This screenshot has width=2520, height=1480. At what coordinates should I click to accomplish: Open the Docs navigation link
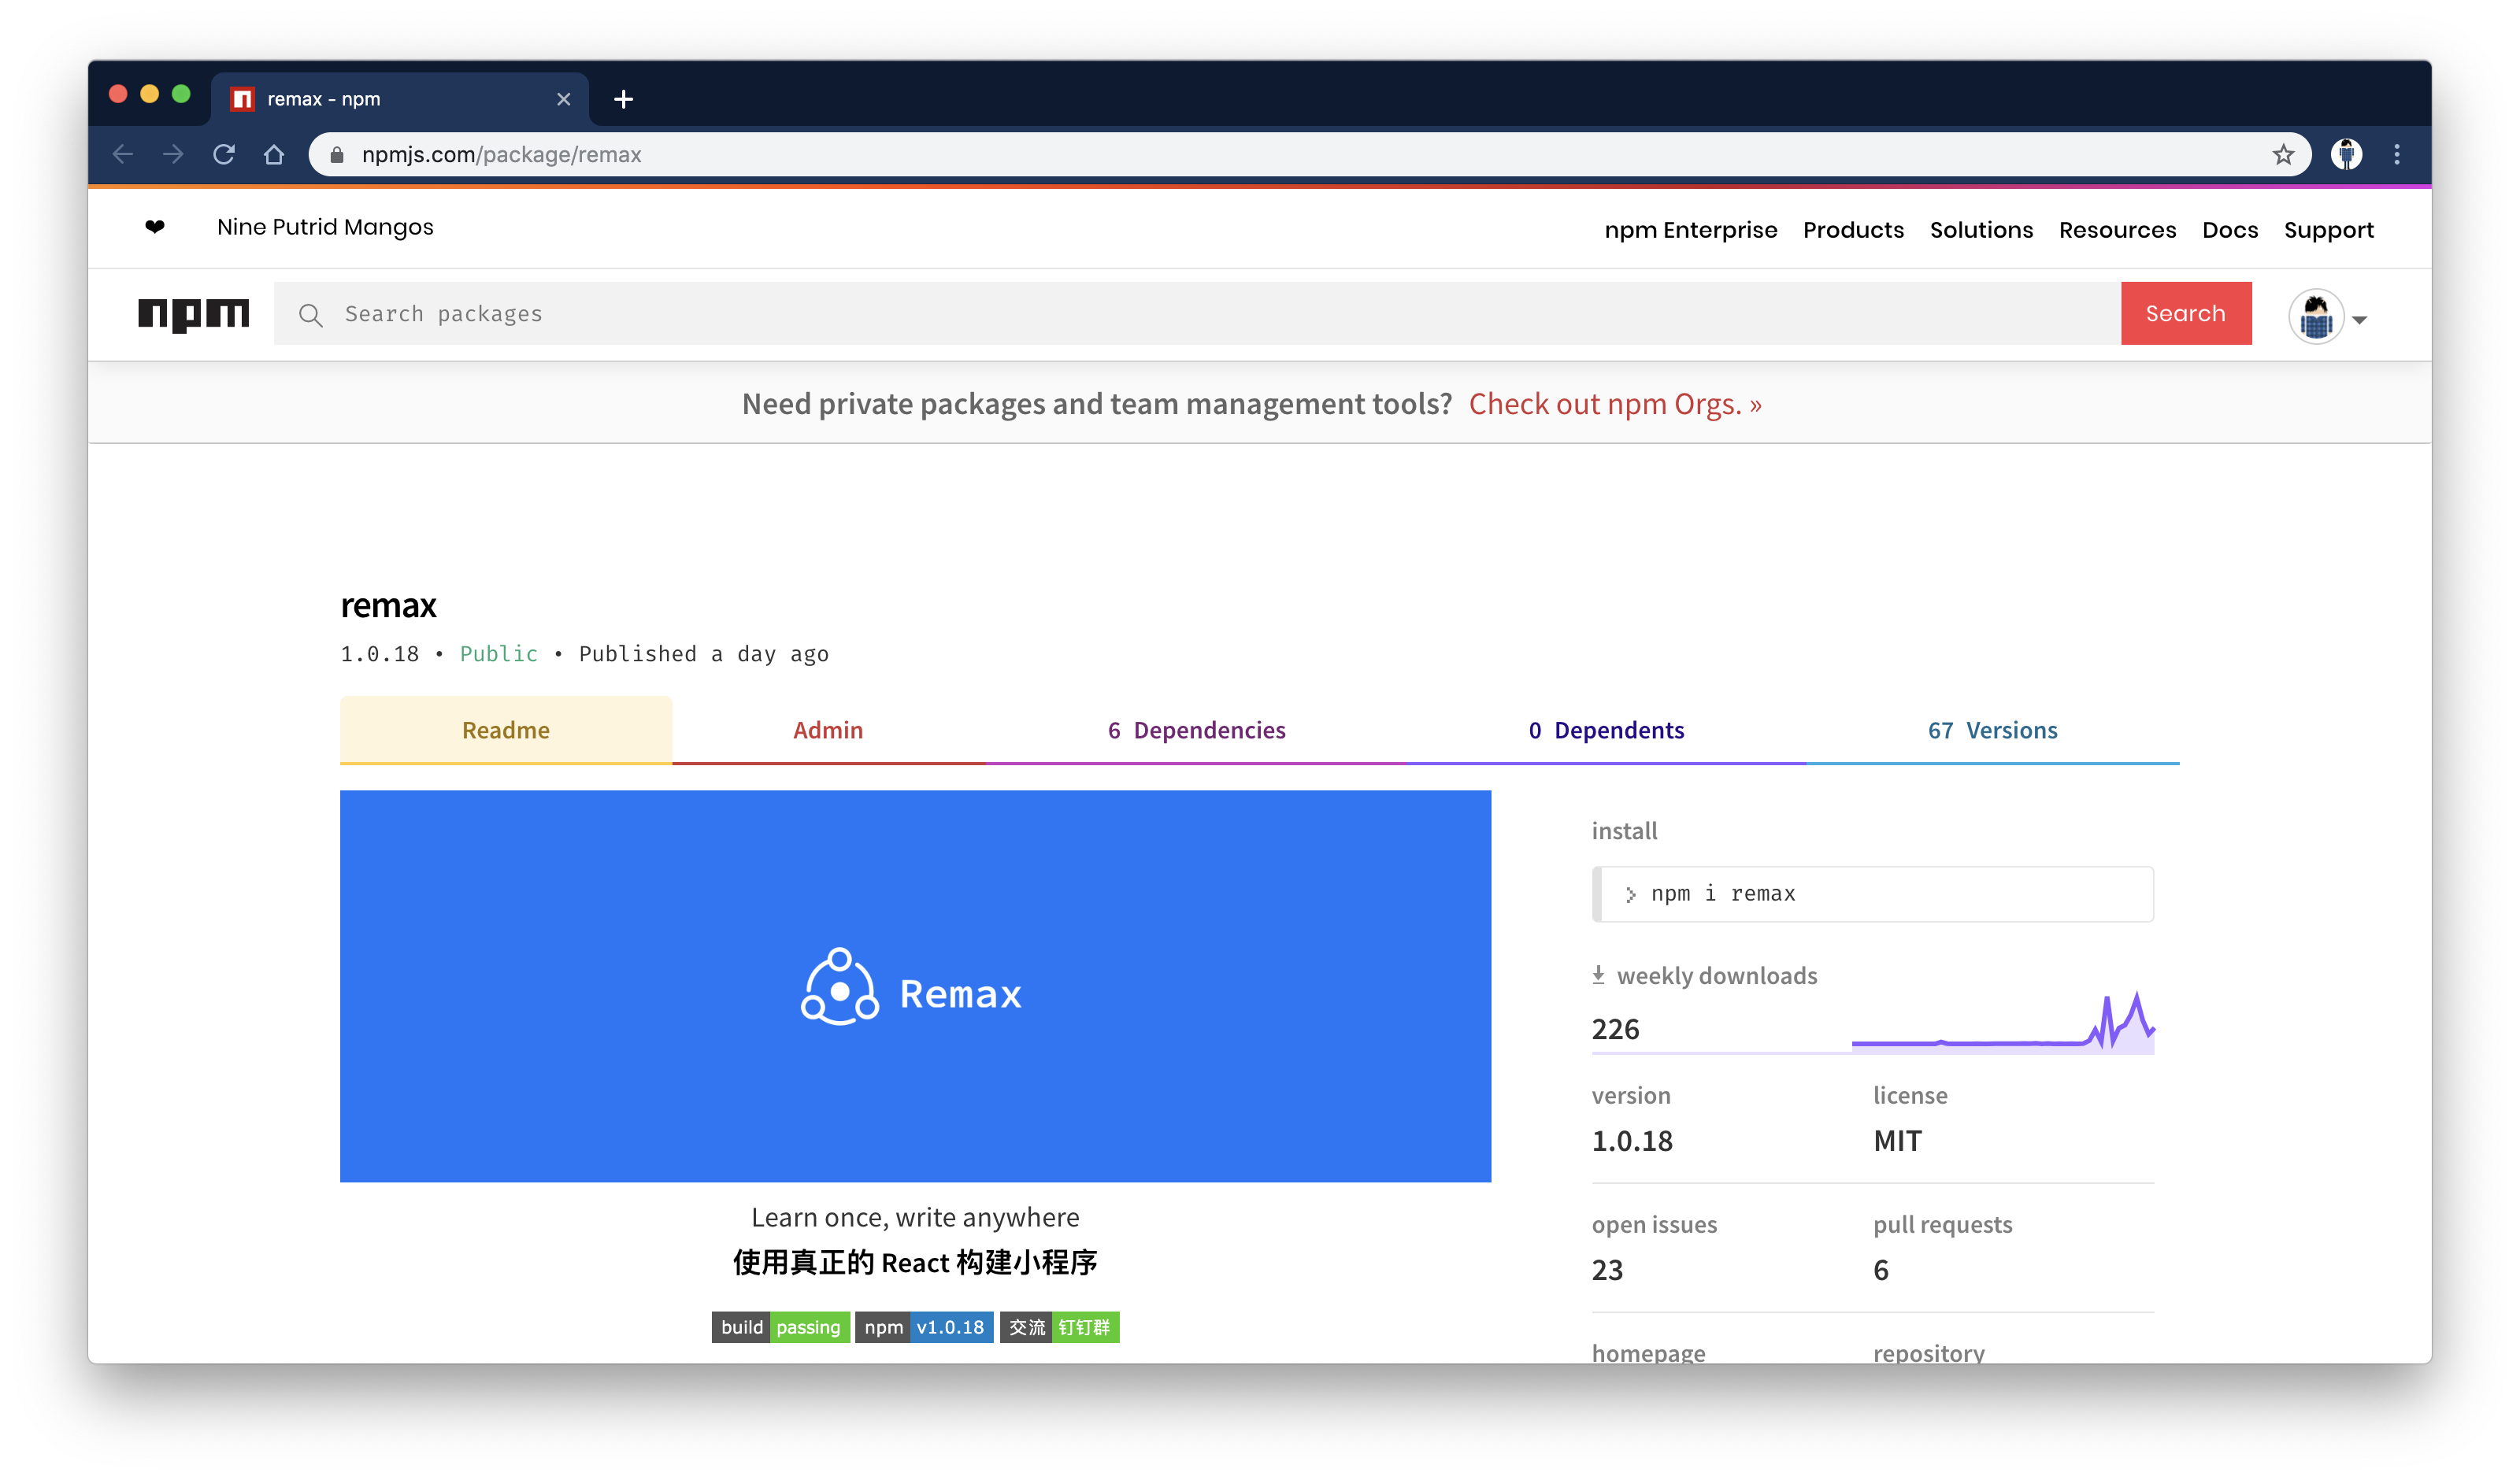coord(2230,229)
